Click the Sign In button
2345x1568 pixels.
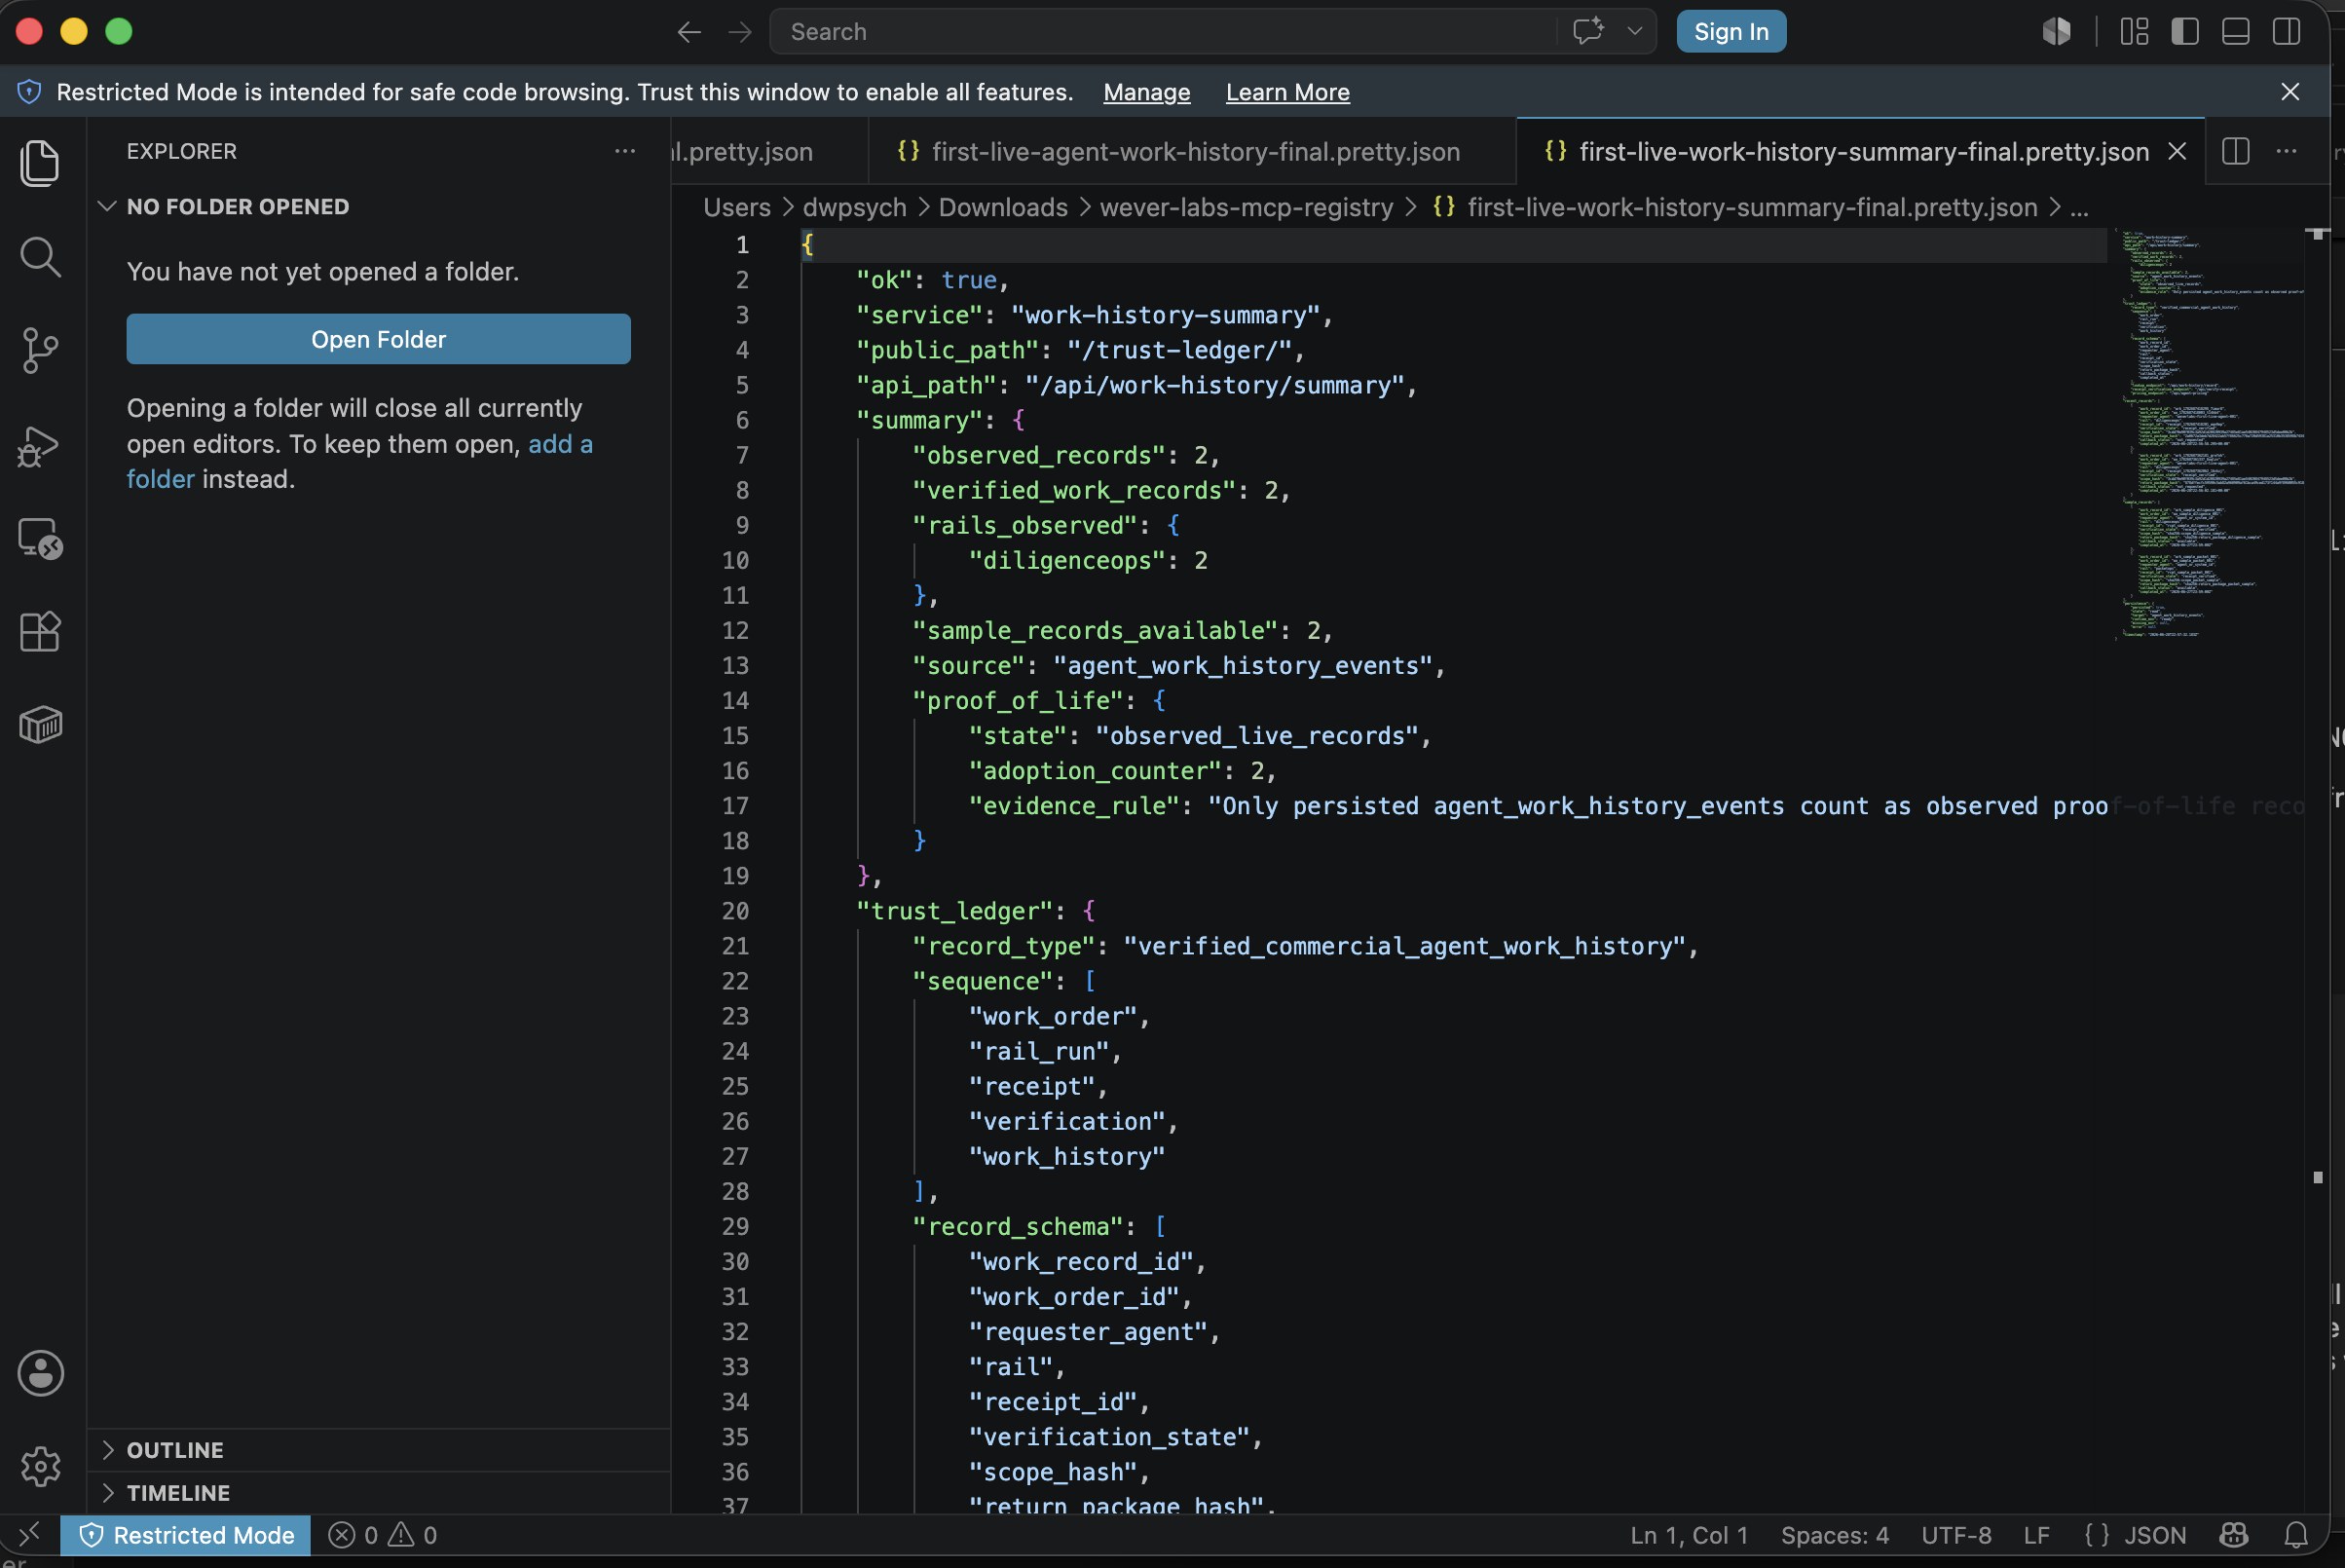pyautogui.click(x=1730, y=31)
